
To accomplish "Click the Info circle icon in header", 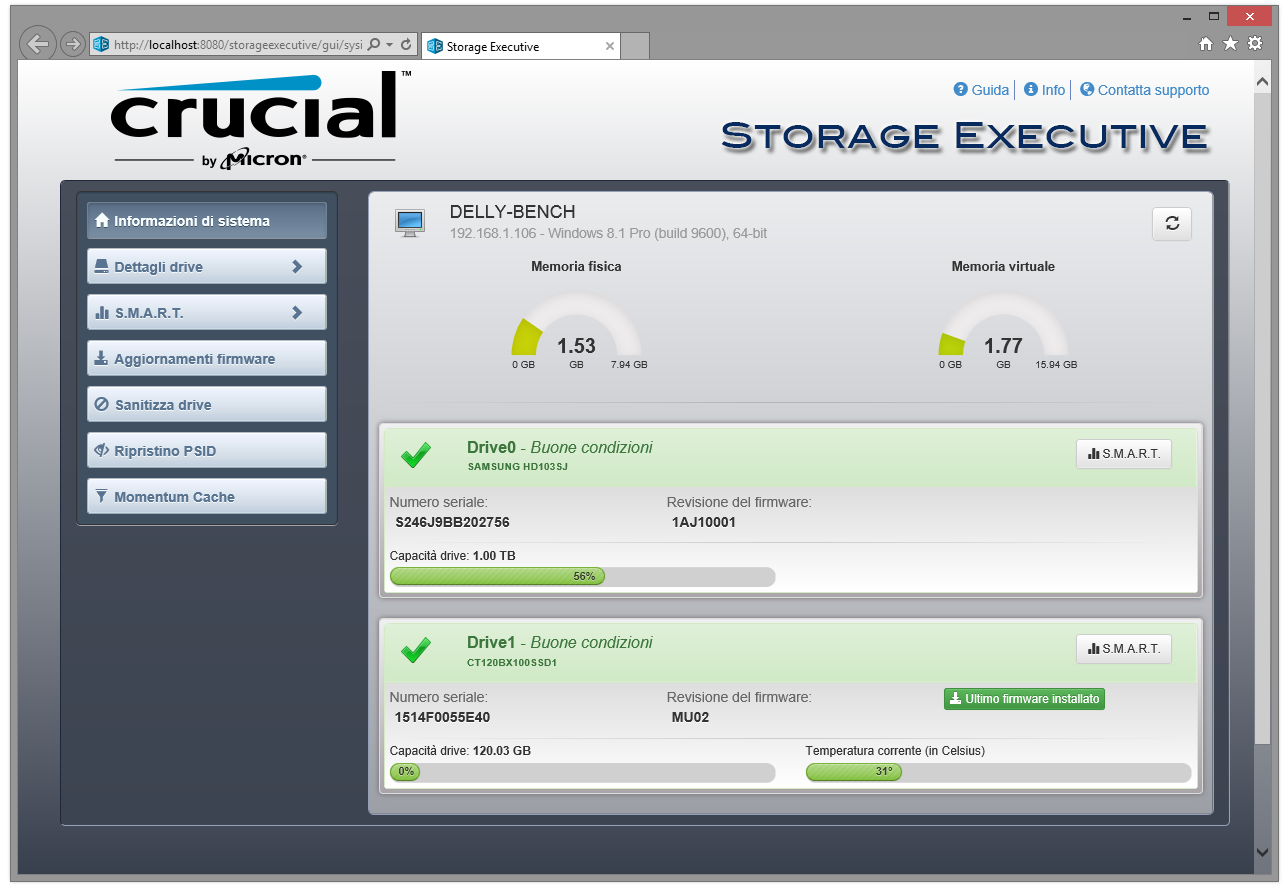I will (x=1030, y=89).
